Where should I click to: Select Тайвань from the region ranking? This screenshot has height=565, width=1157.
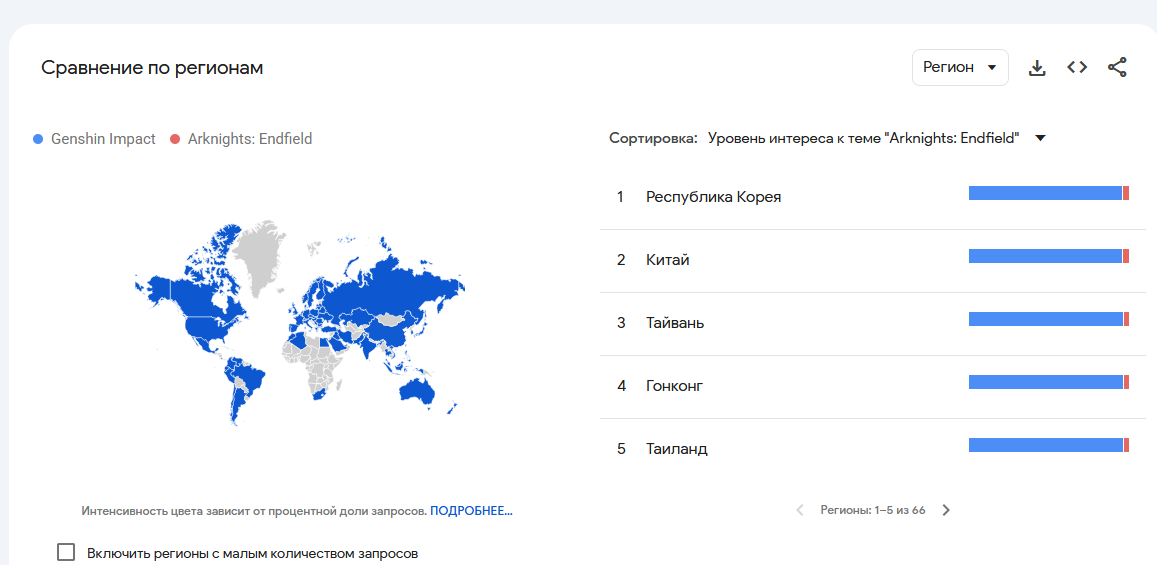[x=674, y=323]
